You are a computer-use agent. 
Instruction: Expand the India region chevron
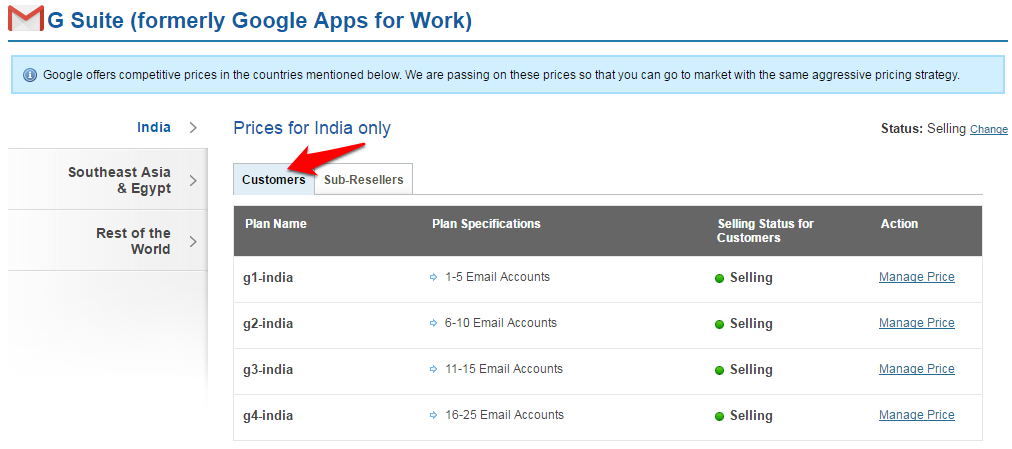(193, 127)
